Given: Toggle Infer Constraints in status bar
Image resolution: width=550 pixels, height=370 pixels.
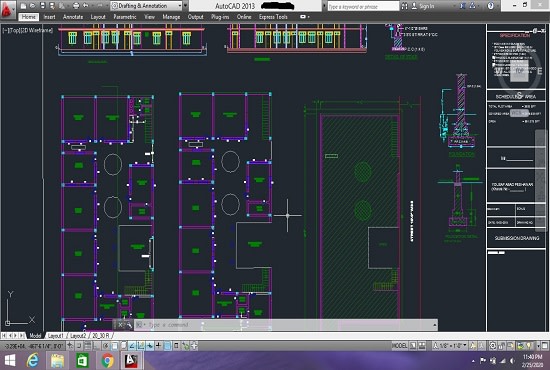Looking at the screenshot, I should click(70, 346).
